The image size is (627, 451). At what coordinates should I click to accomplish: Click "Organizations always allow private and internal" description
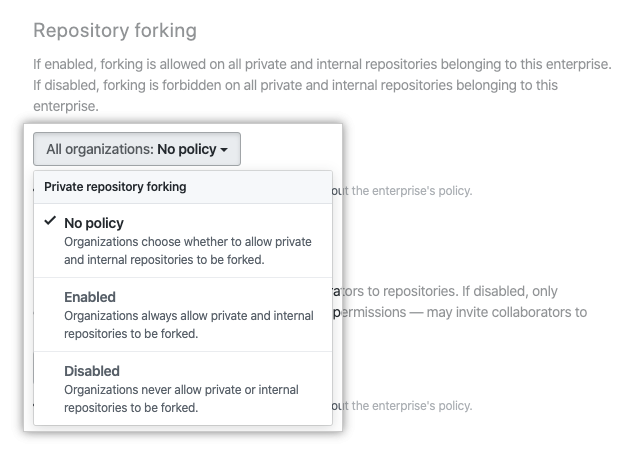point(188,316)
